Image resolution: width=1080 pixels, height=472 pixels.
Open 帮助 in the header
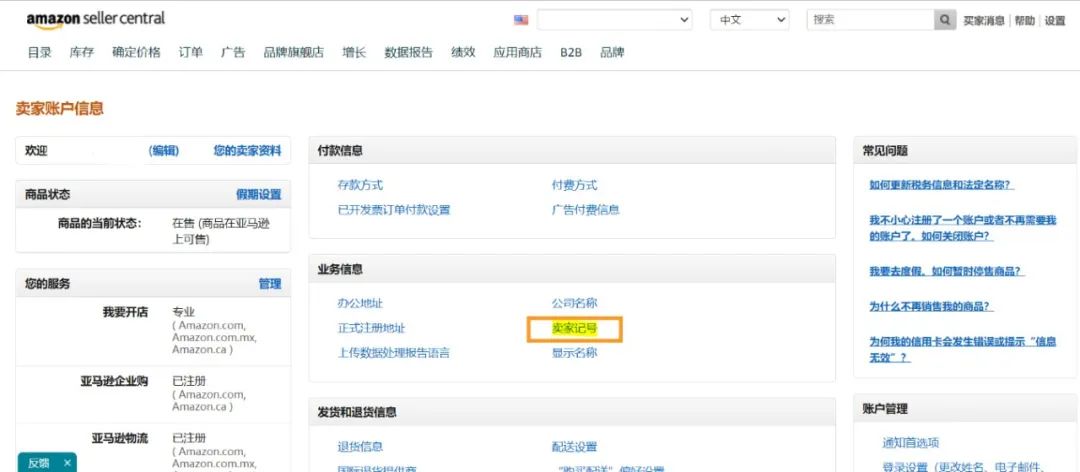[1024, 21]
